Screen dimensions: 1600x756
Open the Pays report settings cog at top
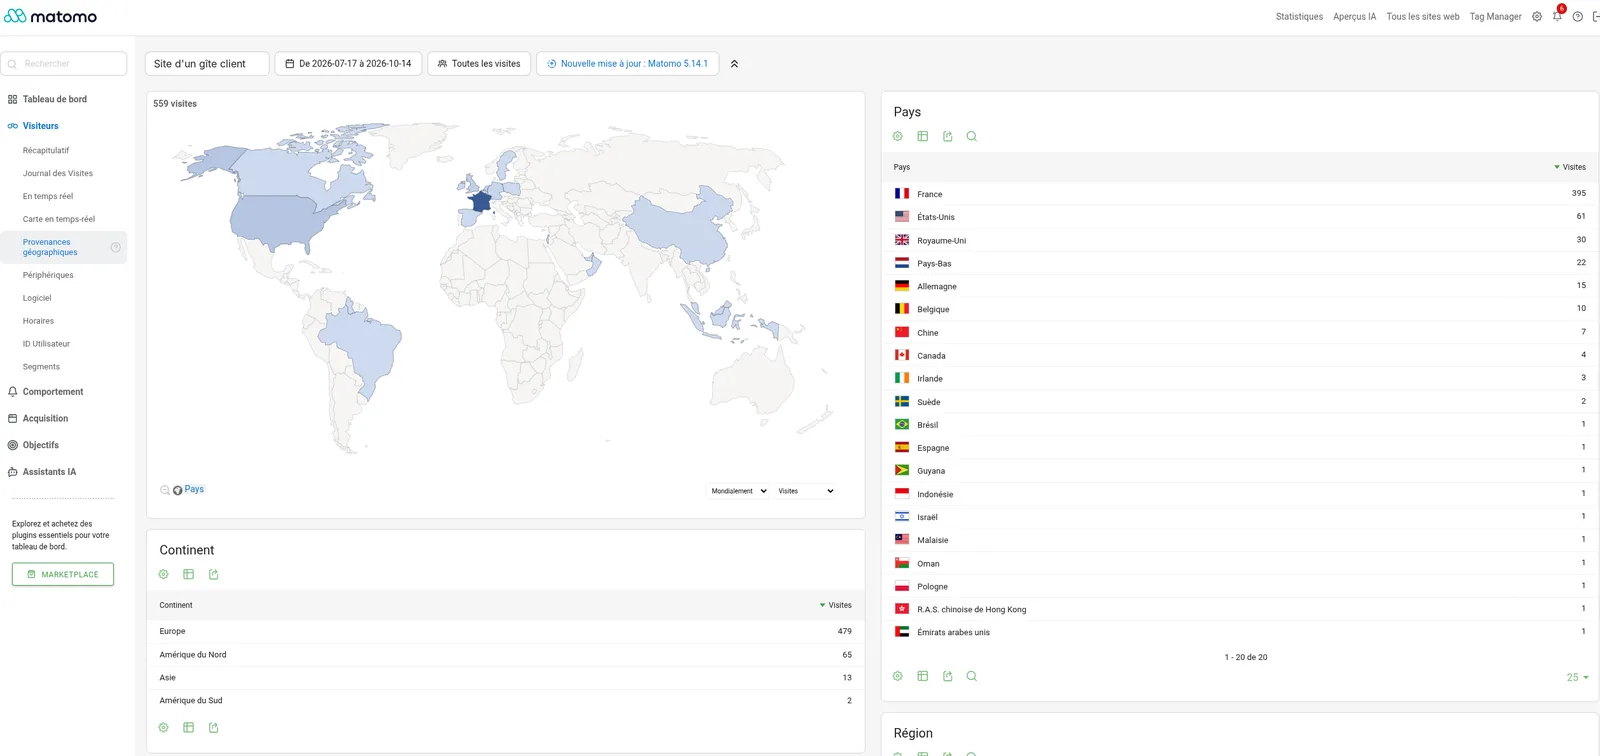click(x=898, y=136)
